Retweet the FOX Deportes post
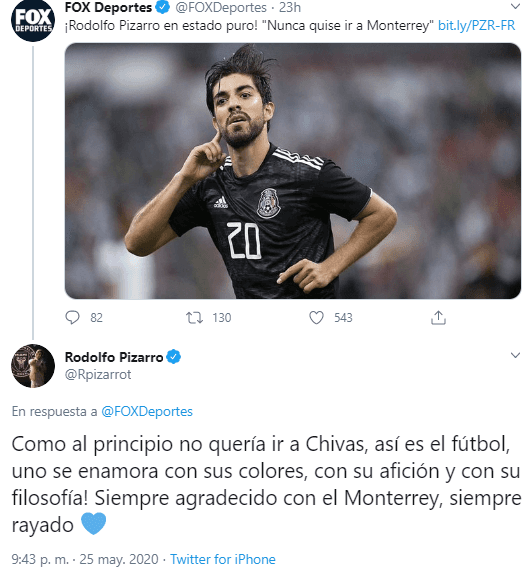Screen dimensions: 530x574 tap(194, 318)
